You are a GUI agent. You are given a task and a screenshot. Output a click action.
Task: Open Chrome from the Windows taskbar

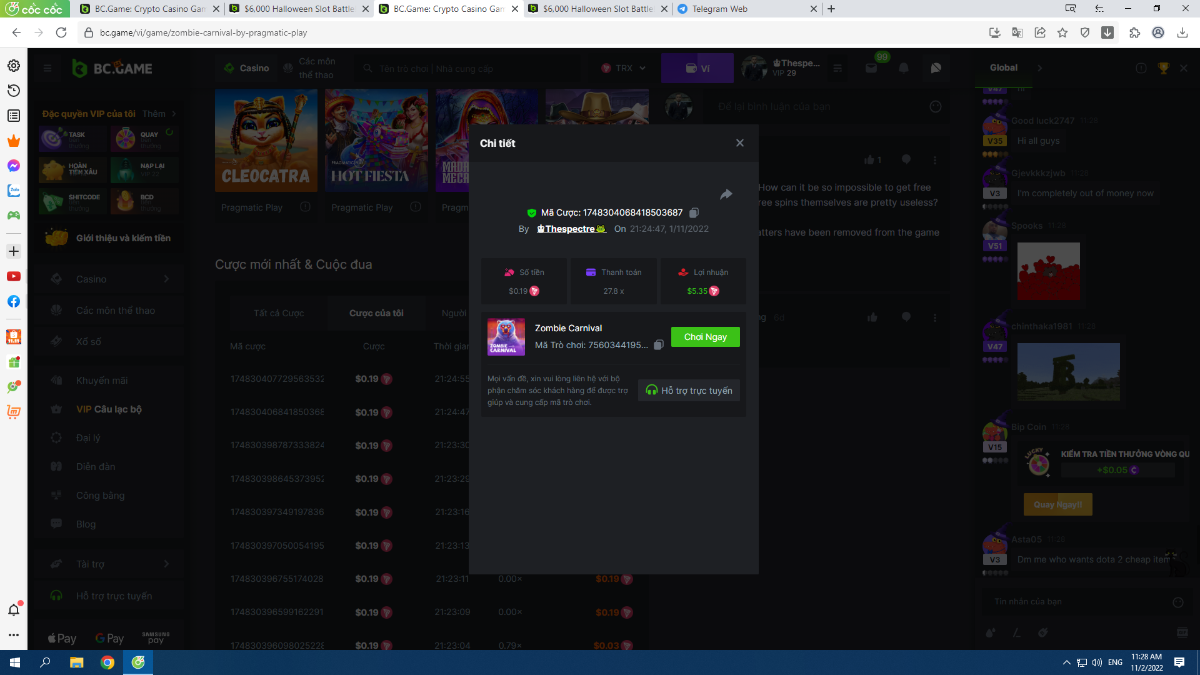pyautogui.click(x=107, y=662)
